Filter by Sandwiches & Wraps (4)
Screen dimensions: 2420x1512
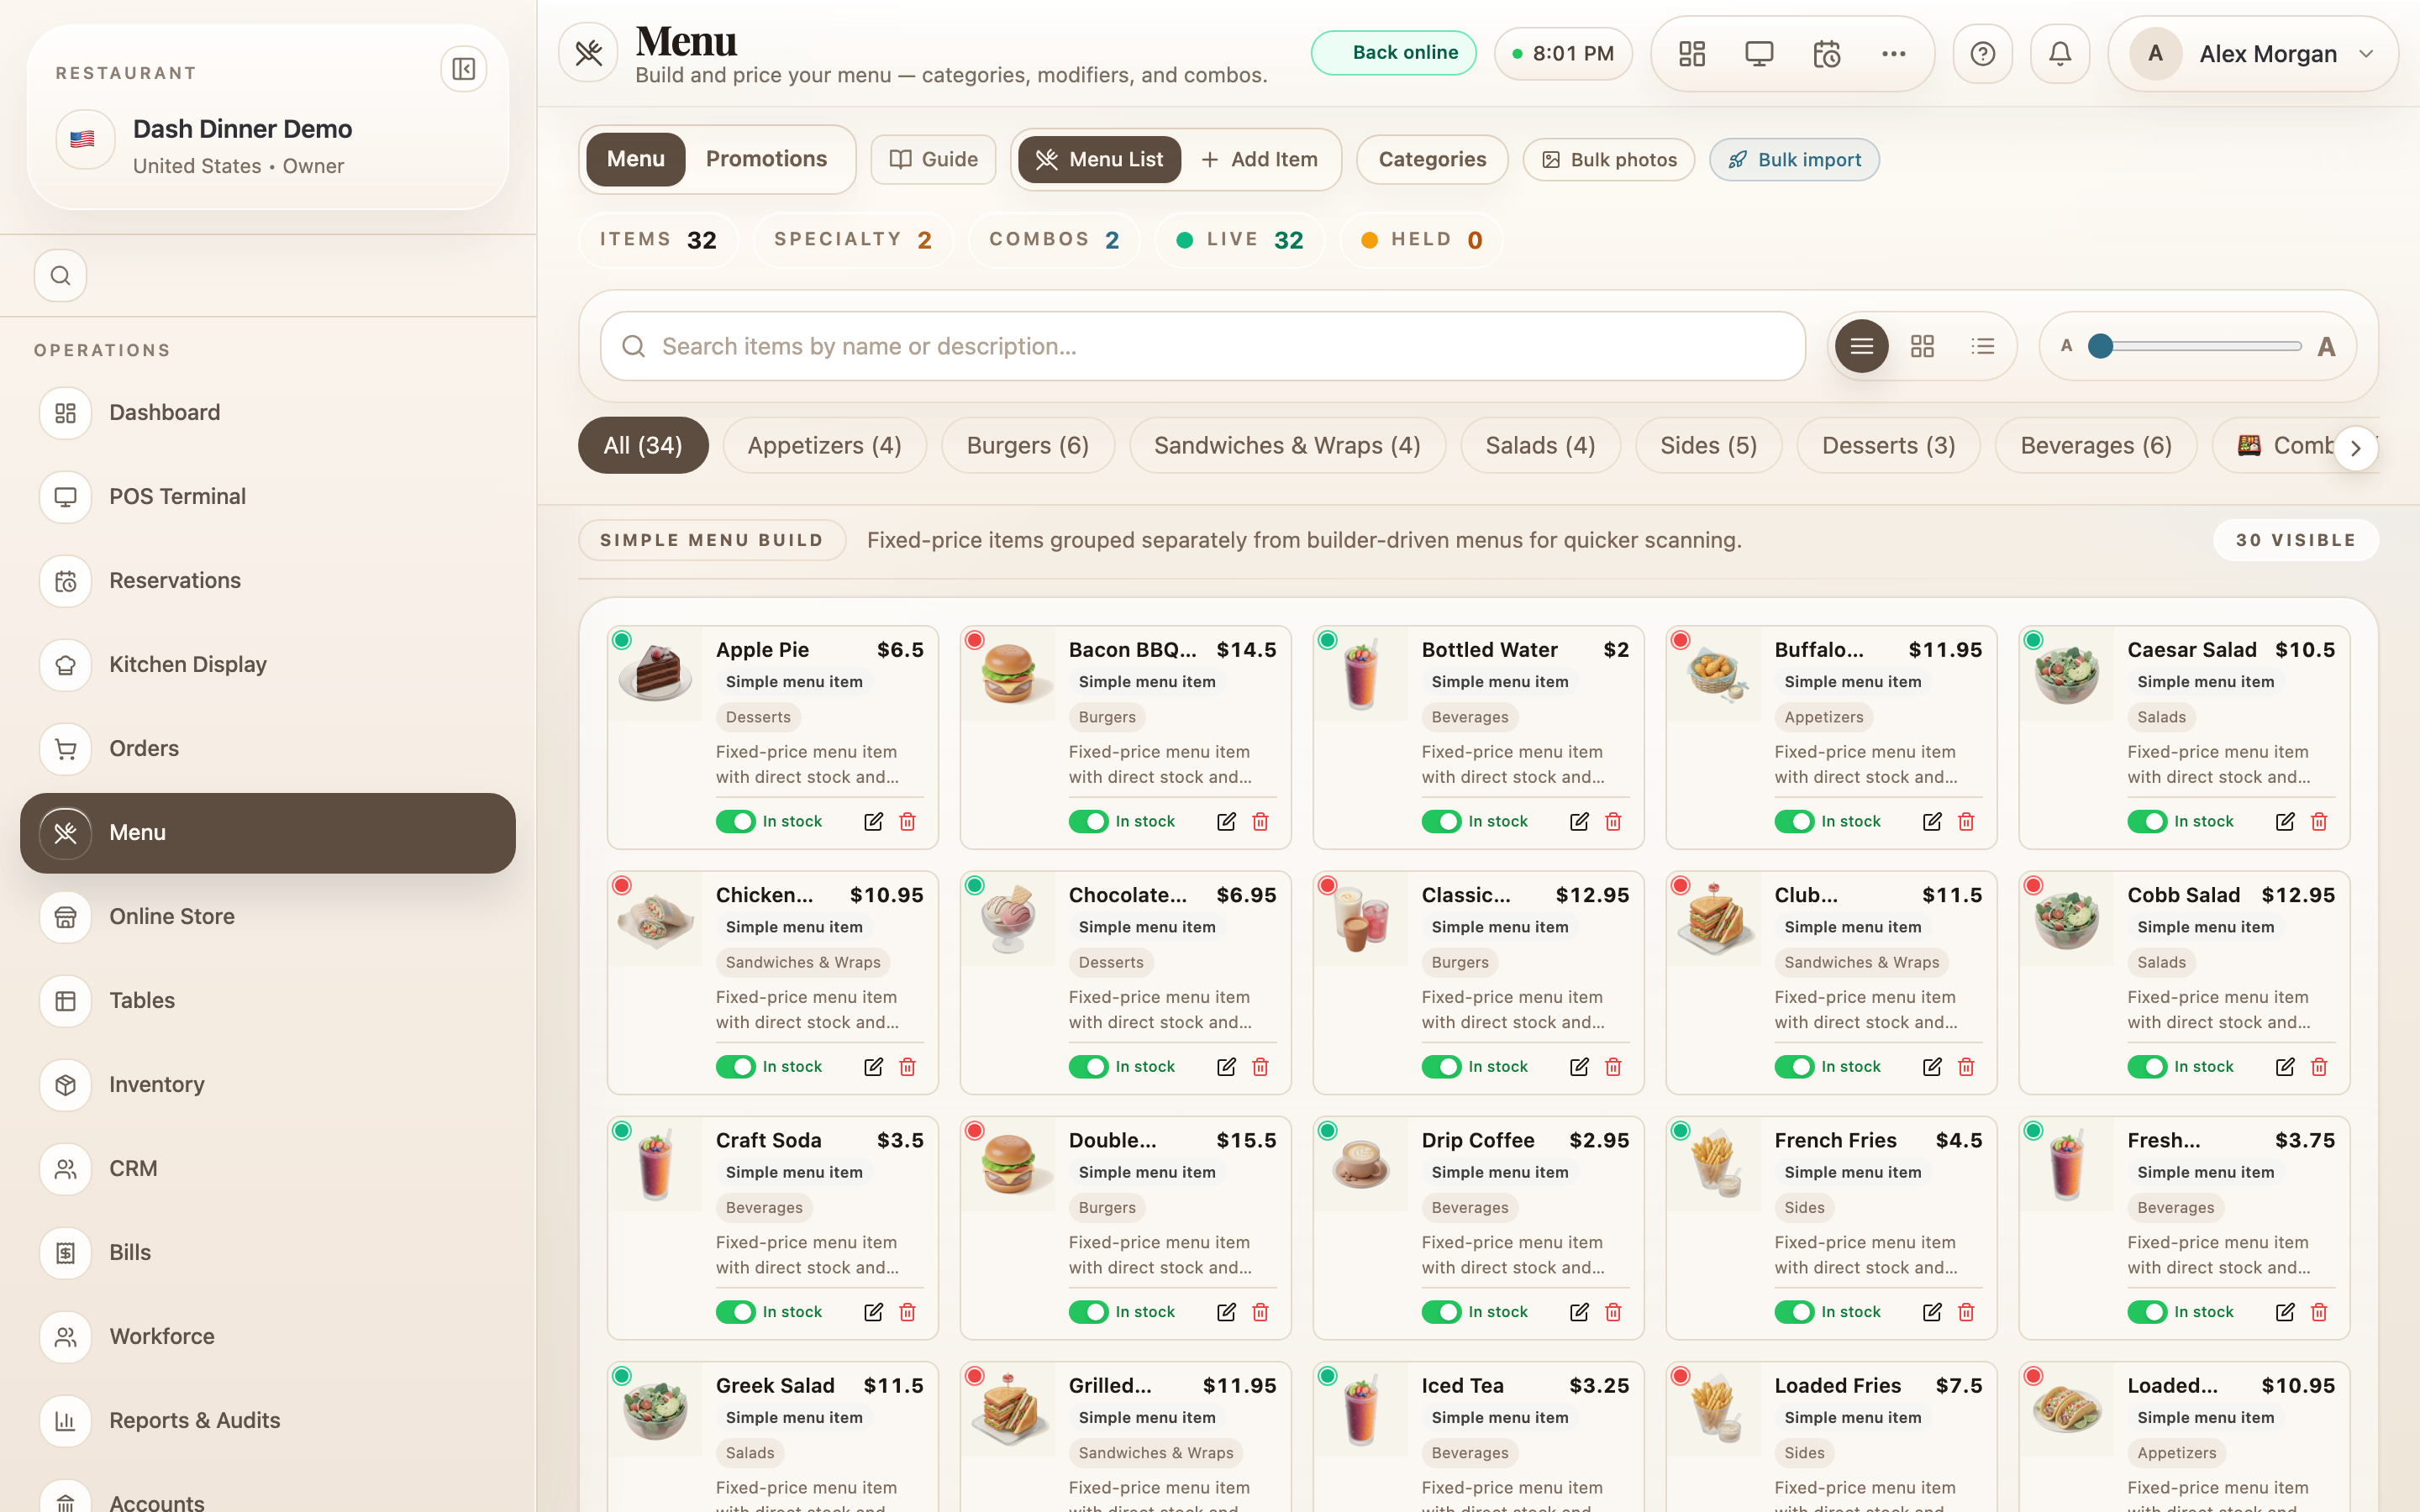tap(1287, 445)
